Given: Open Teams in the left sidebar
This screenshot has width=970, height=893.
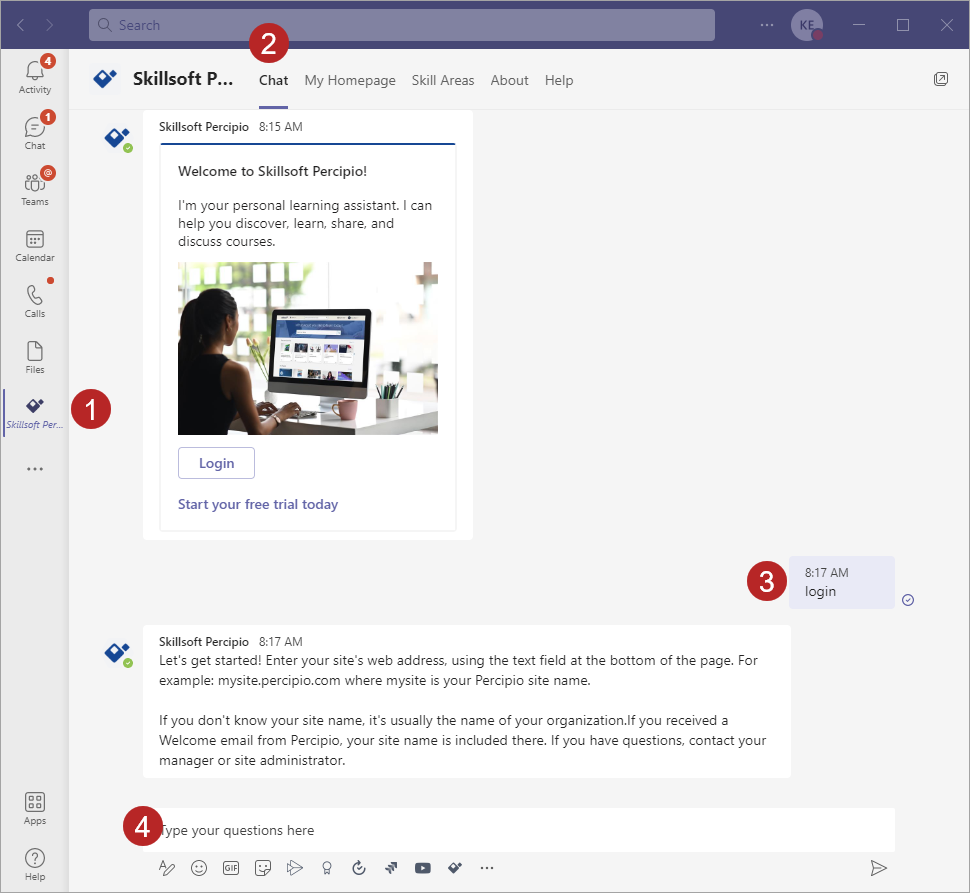Looking at the screenshot, I should (35, 188).
